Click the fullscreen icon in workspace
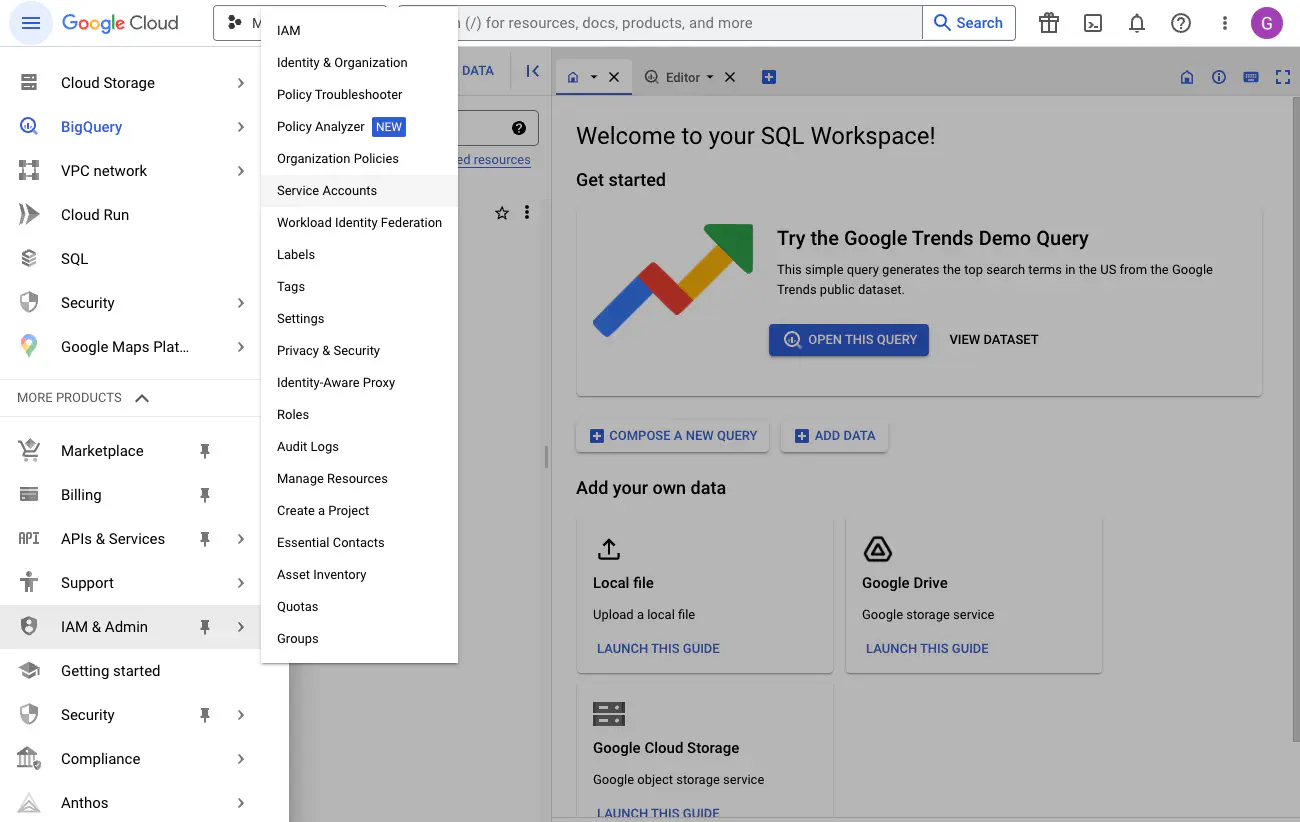Image resolution: width=1300 pixels, height=822 pixels. point(1282,77)
